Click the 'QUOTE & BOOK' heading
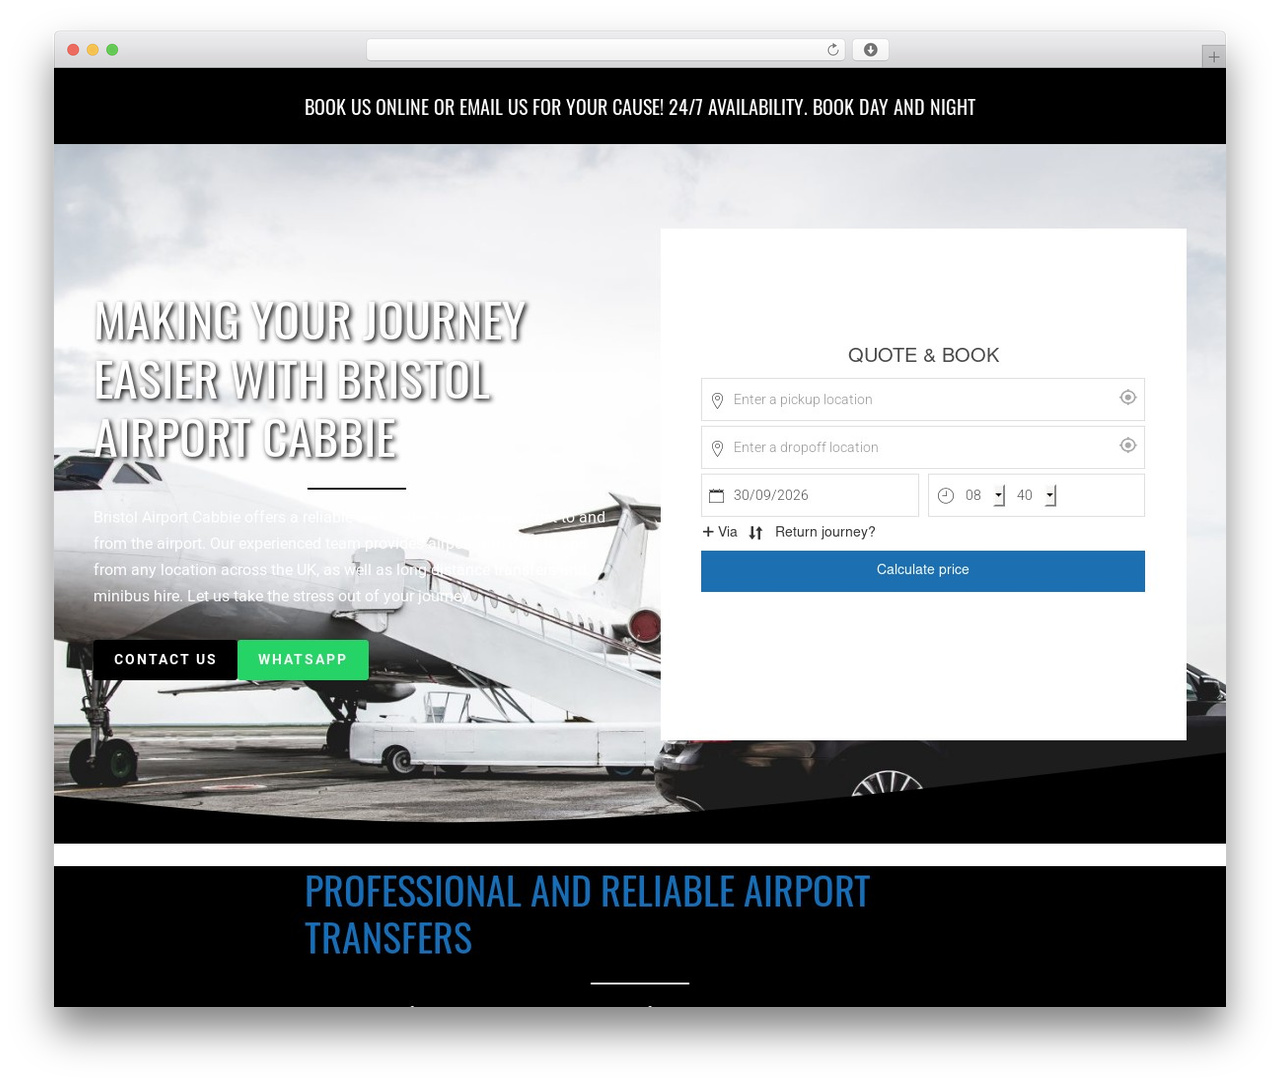The image size is (1280, 1084). (923, 355)
